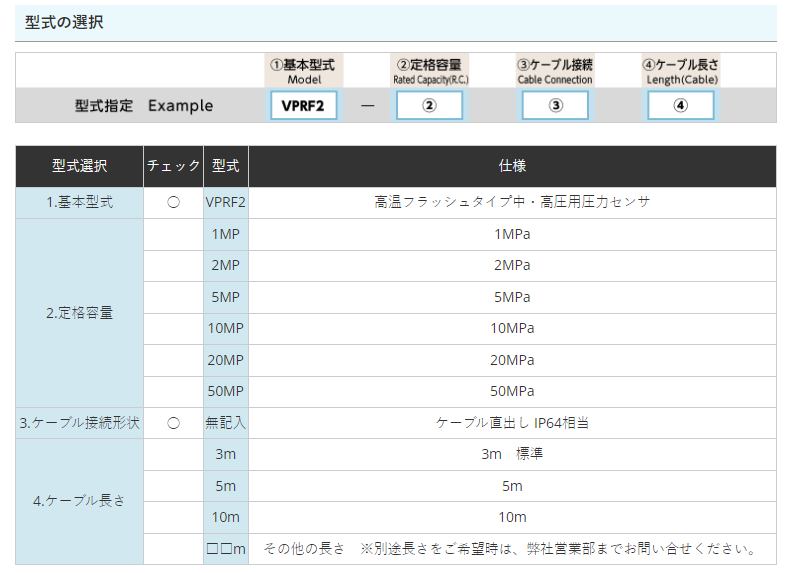Click the 20MP model code cell
The image size is (786, 573).
[x=226, y=360]
